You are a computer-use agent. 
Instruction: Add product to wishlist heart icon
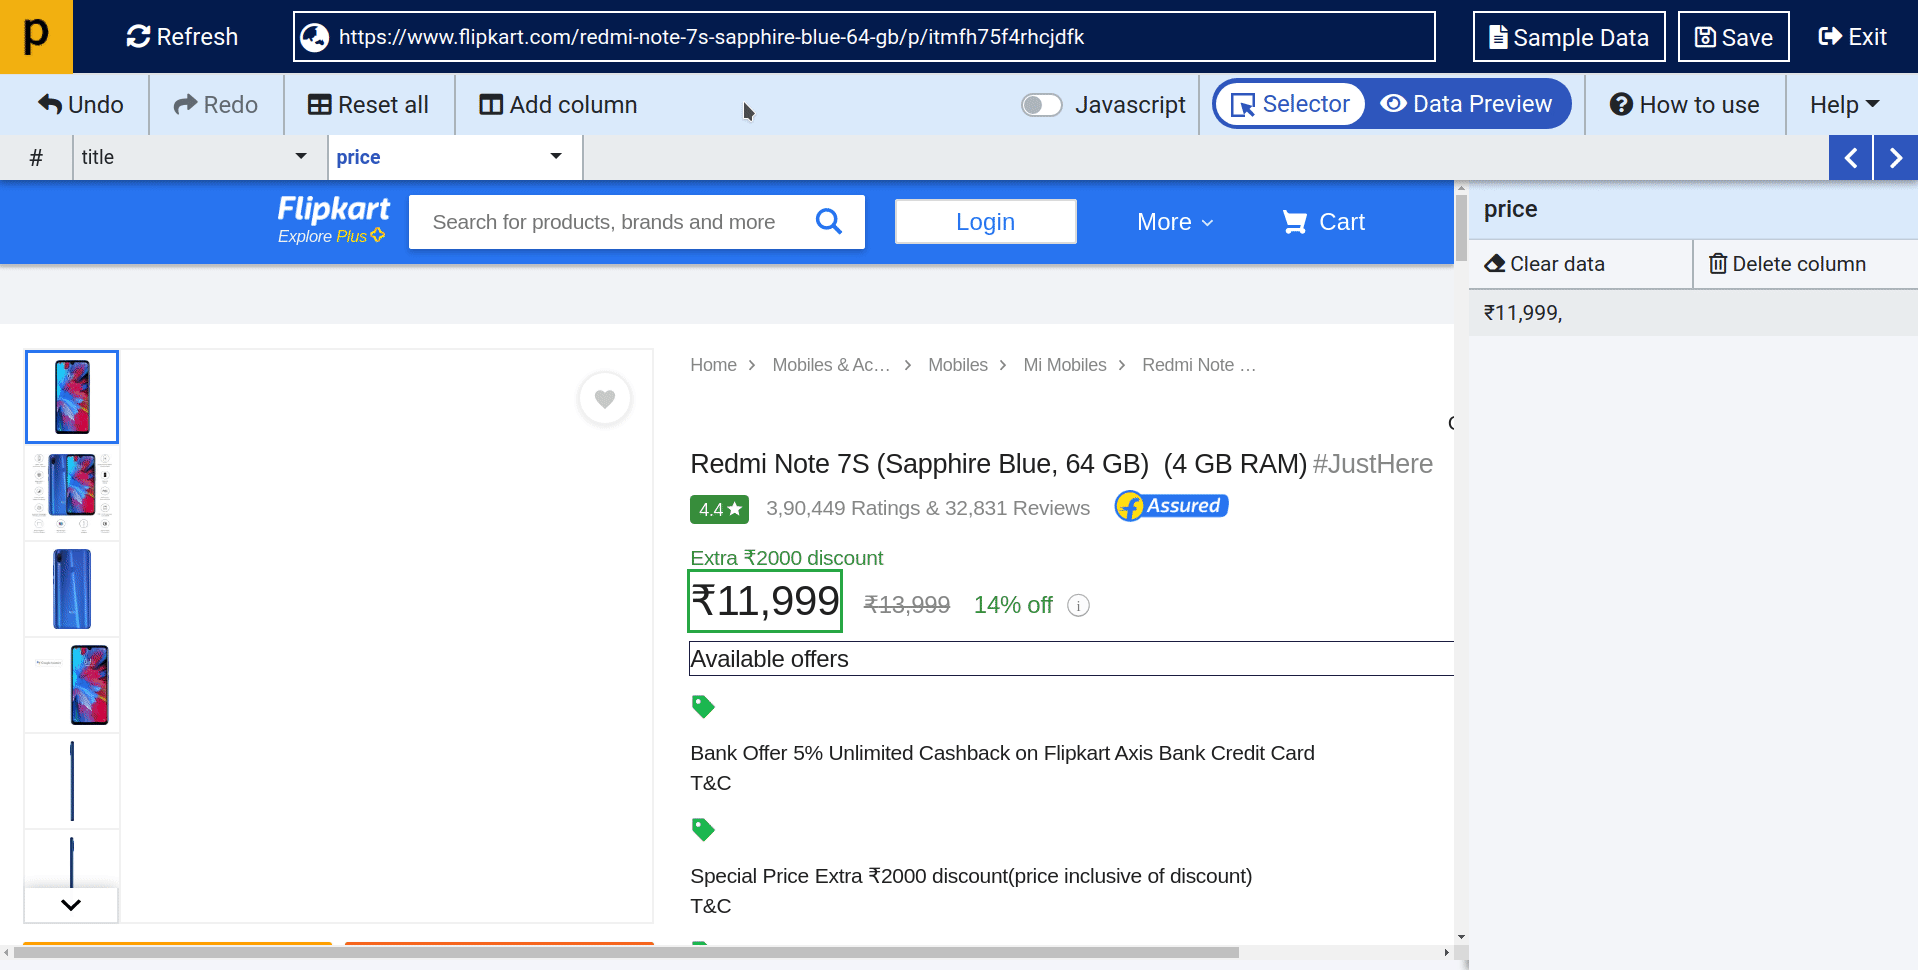(x=605, y=399)
